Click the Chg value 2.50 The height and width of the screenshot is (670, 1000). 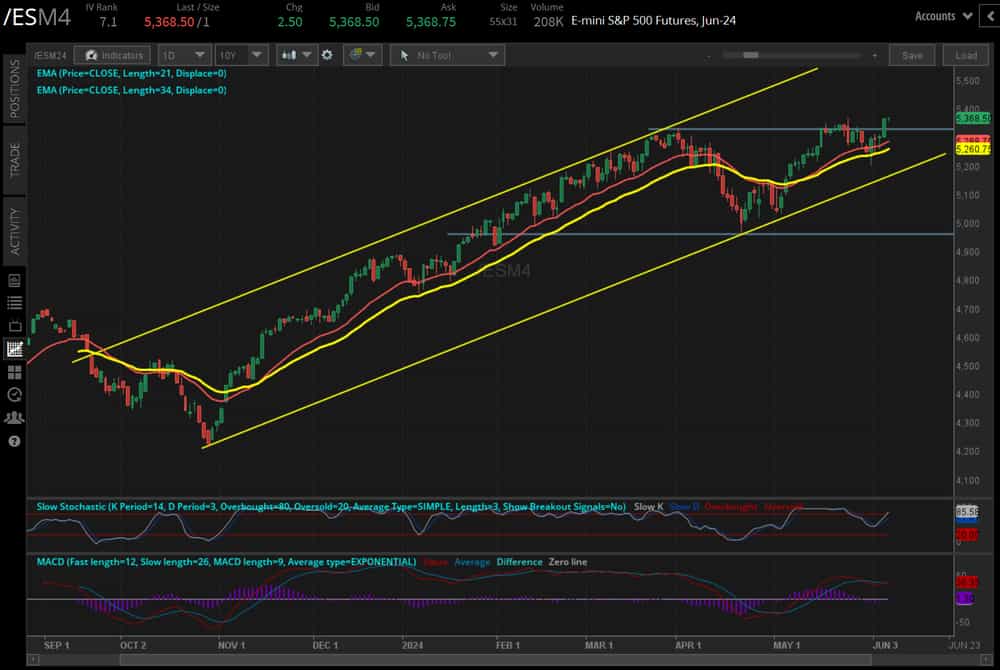click(290, 22)
